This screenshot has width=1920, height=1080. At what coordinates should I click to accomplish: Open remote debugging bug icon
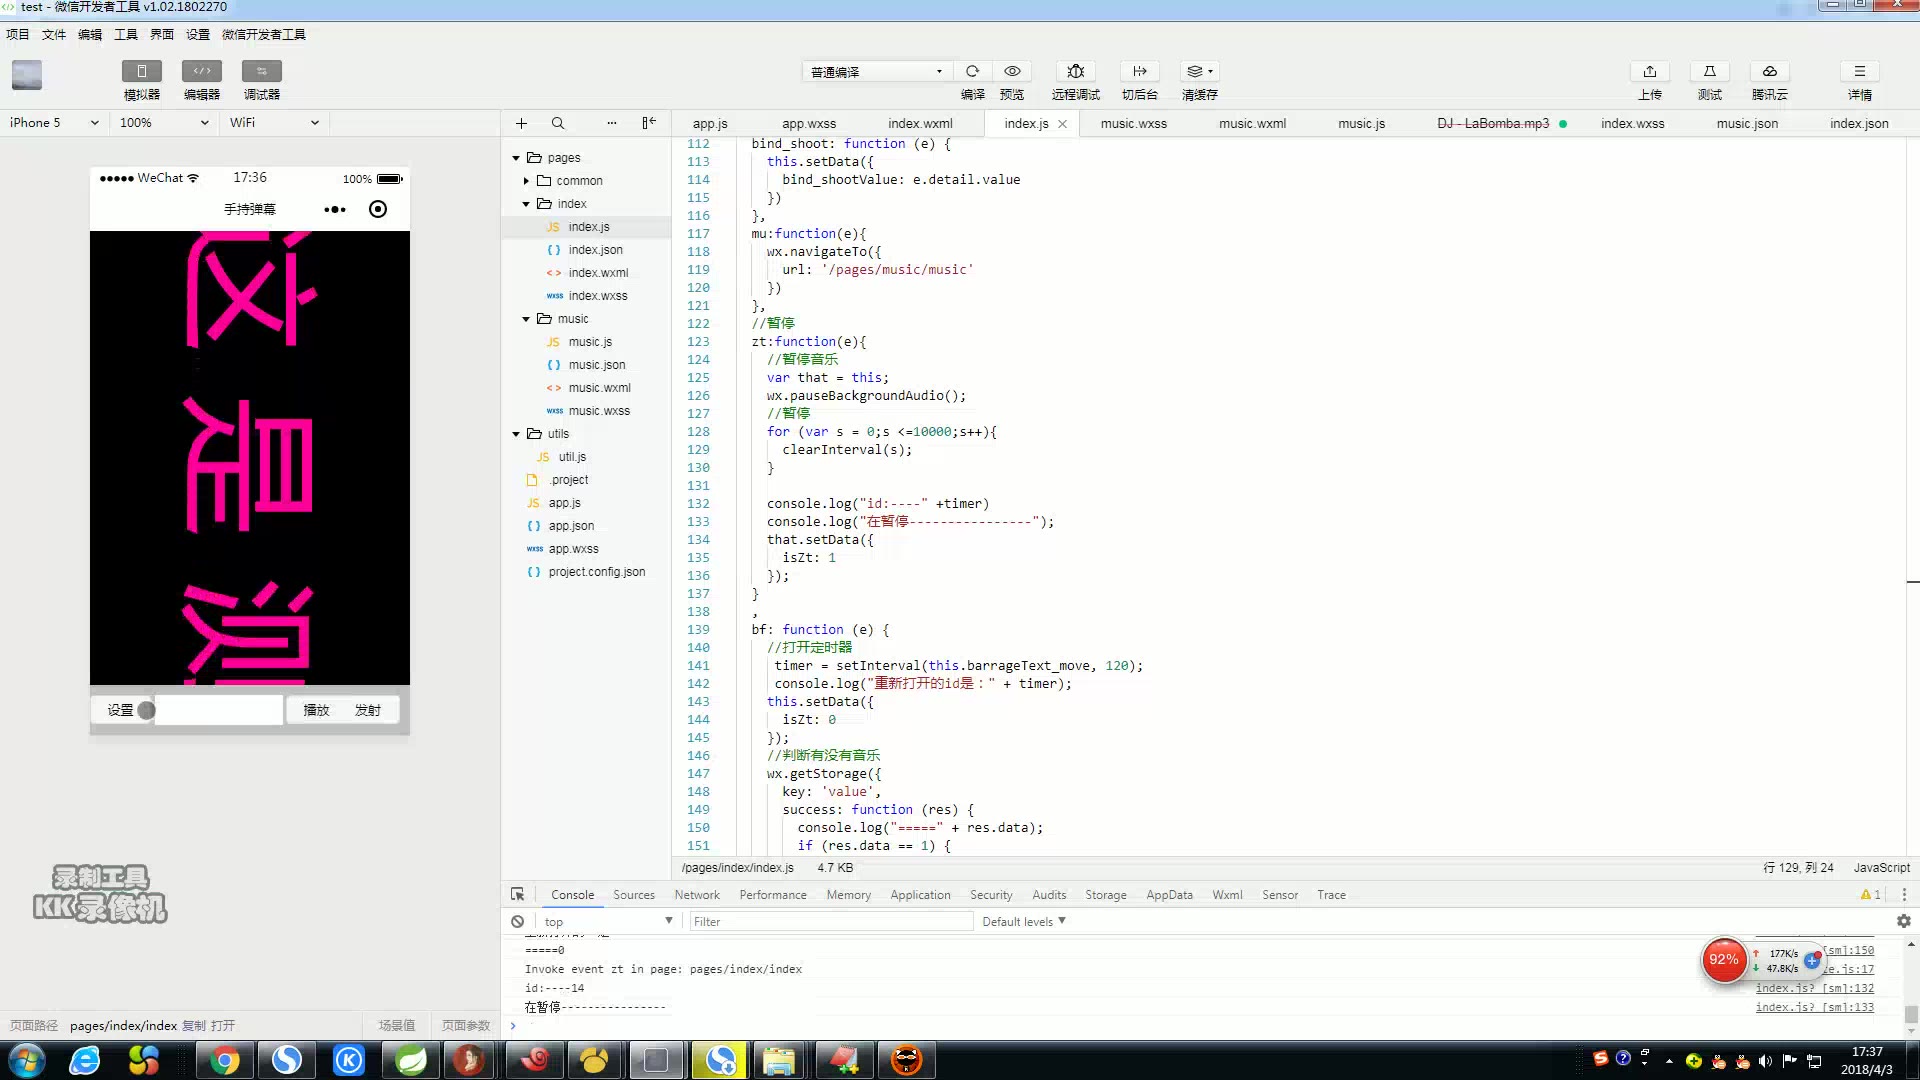point(1075,71)
